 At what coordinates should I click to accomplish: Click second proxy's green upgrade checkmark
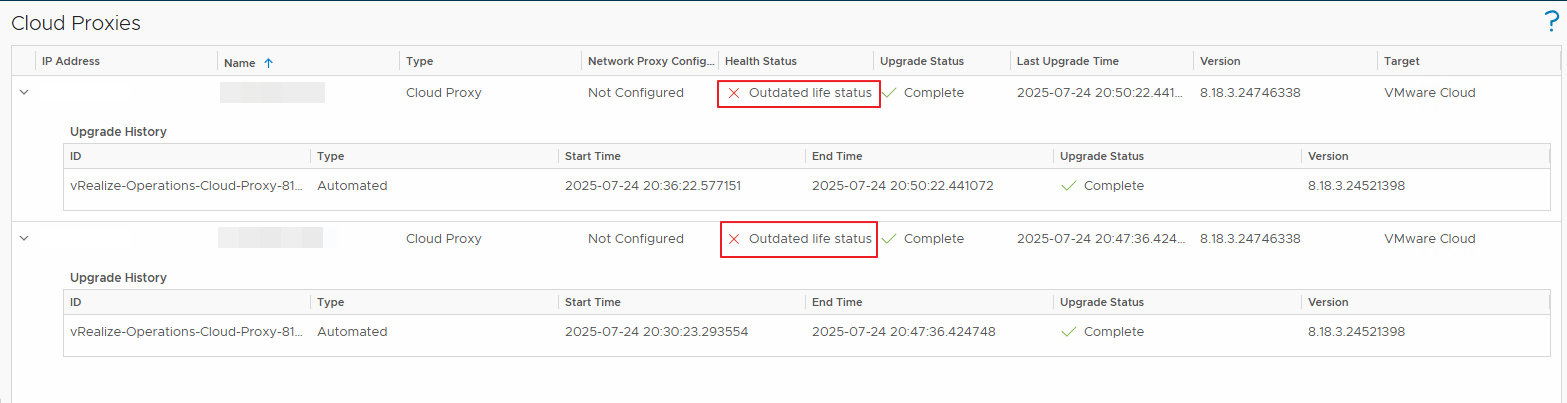coord(889,239)
